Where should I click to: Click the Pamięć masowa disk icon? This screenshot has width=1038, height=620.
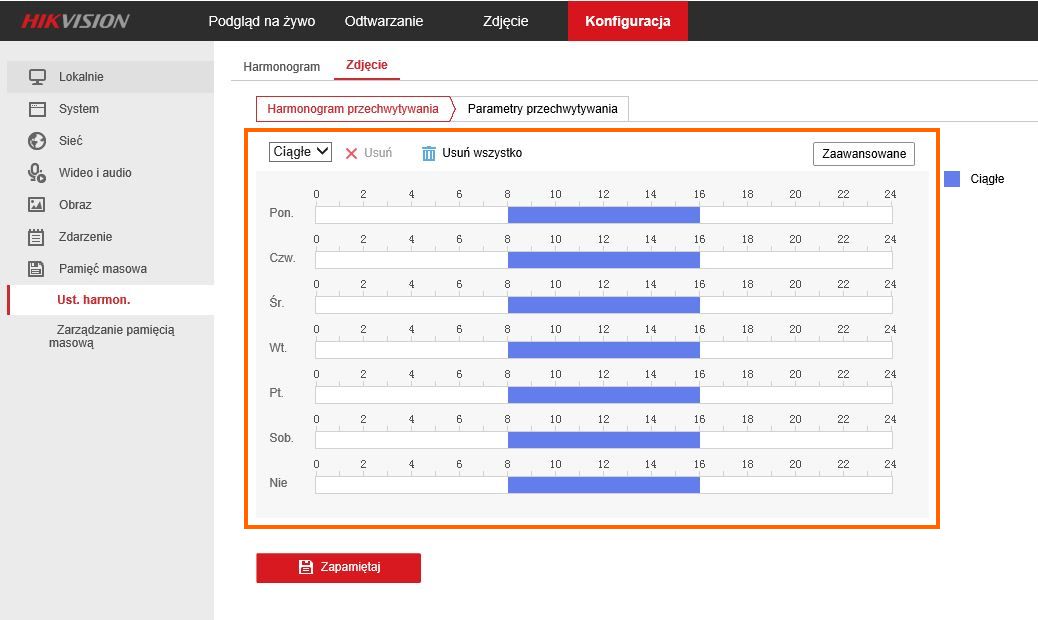click(37, 269)
